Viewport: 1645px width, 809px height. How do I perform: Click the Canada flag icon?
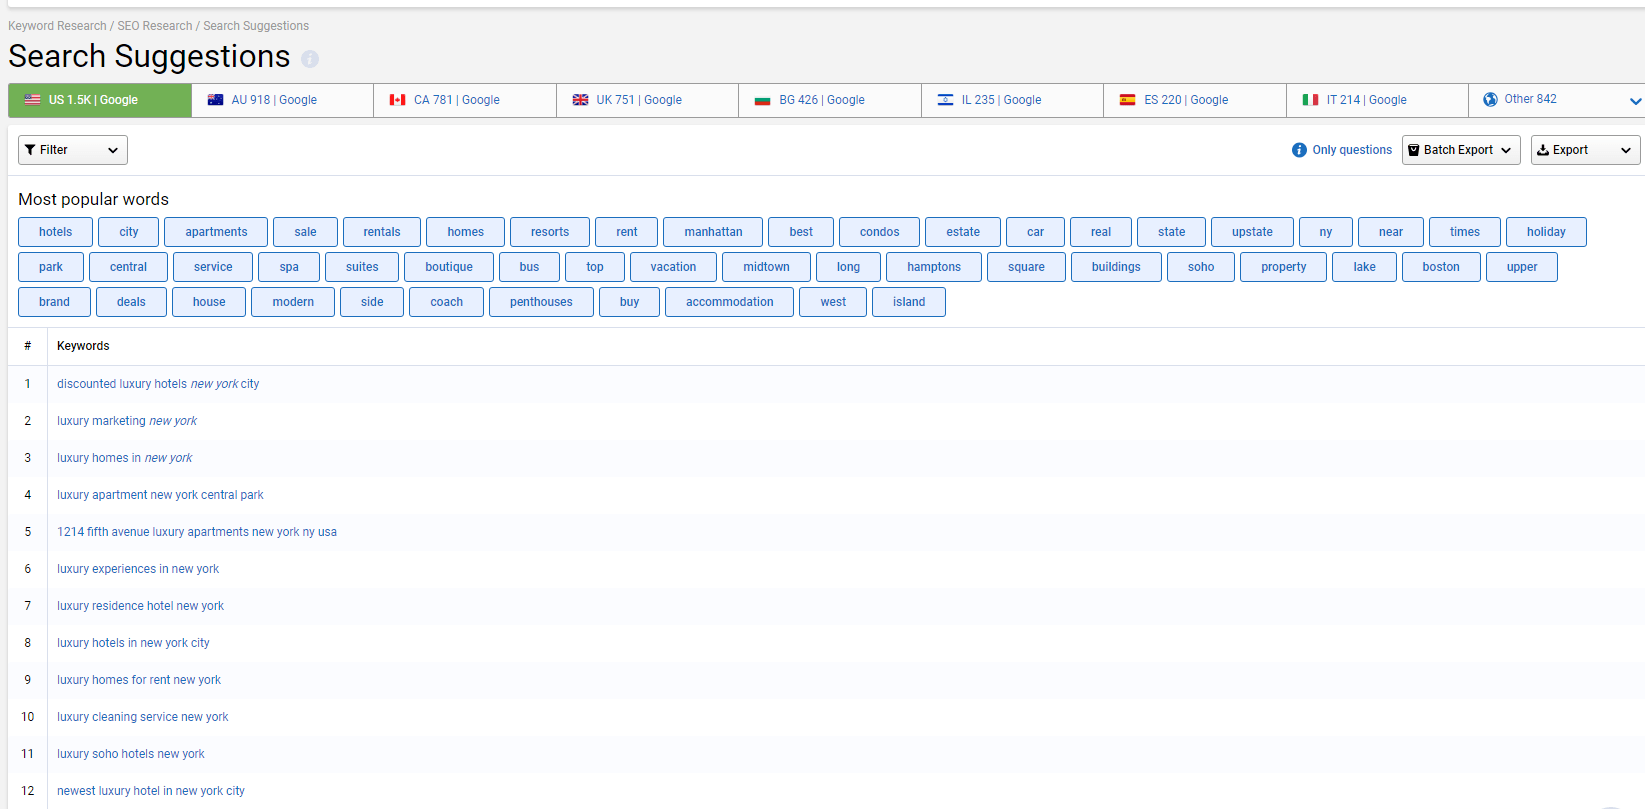click(398, 100)
